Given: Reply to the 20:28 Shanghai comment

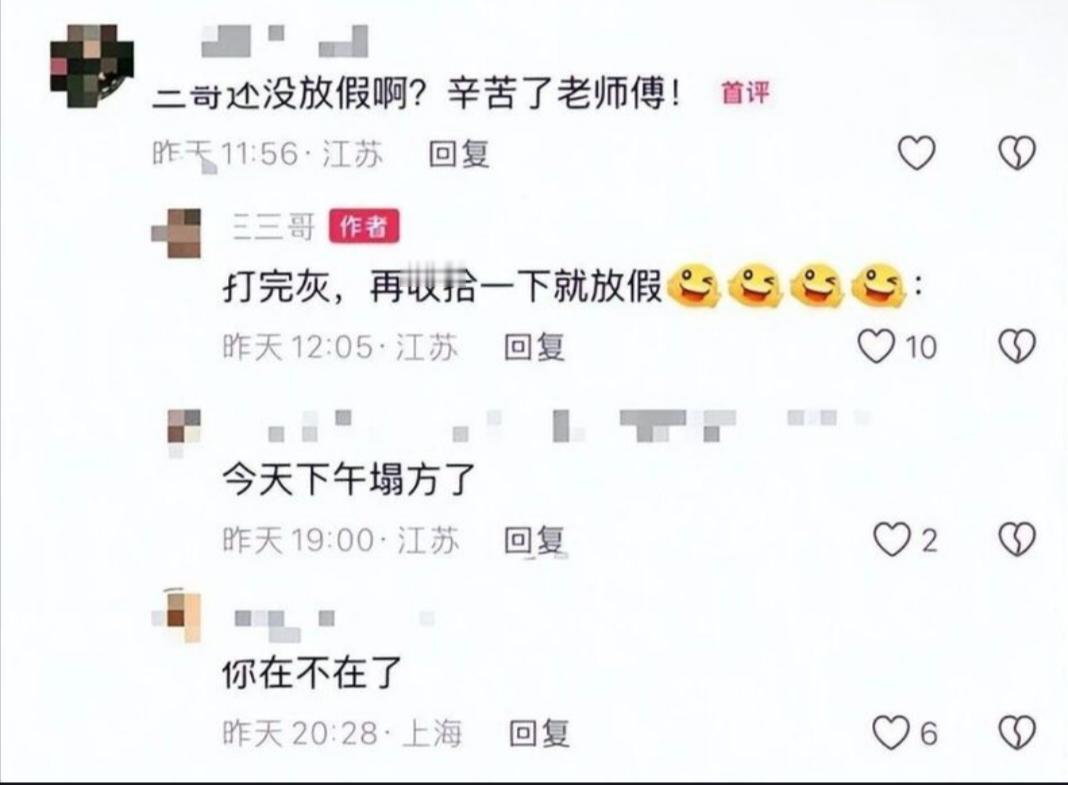Looking at the screenshot, I should [x=539, y=733].
